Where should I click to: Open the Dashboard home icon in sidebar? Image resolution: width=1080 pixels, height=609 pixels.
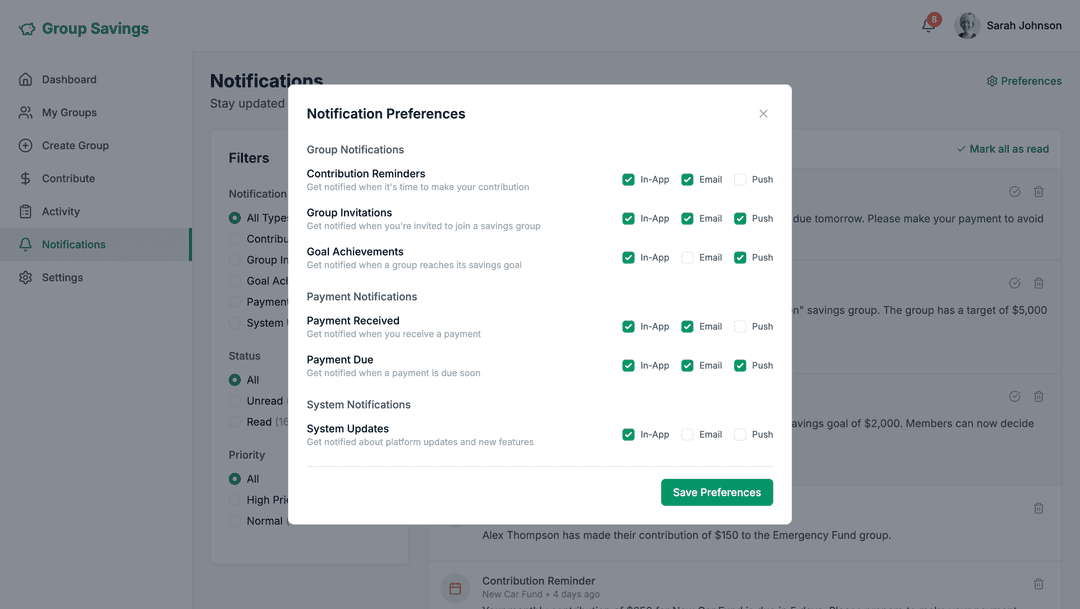24,79
